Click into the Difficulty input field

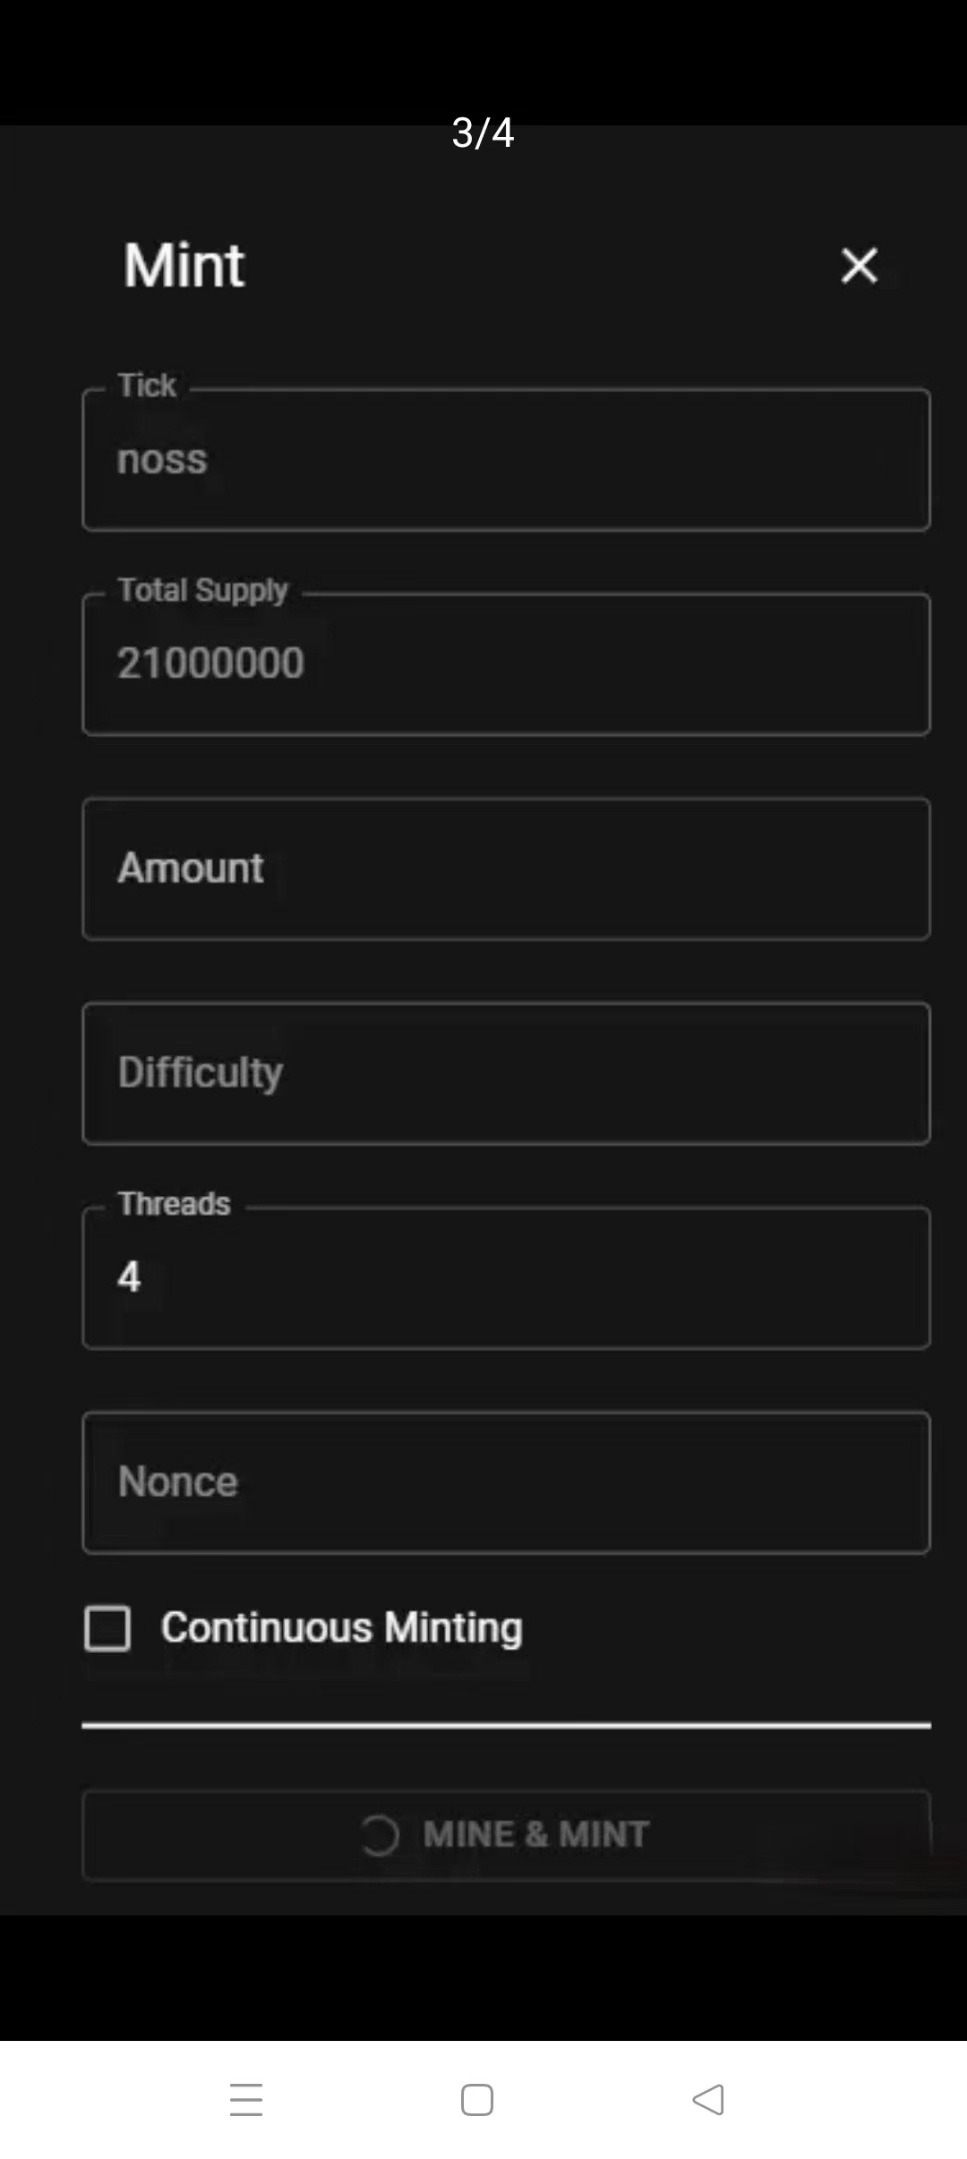pos(506,1073)
